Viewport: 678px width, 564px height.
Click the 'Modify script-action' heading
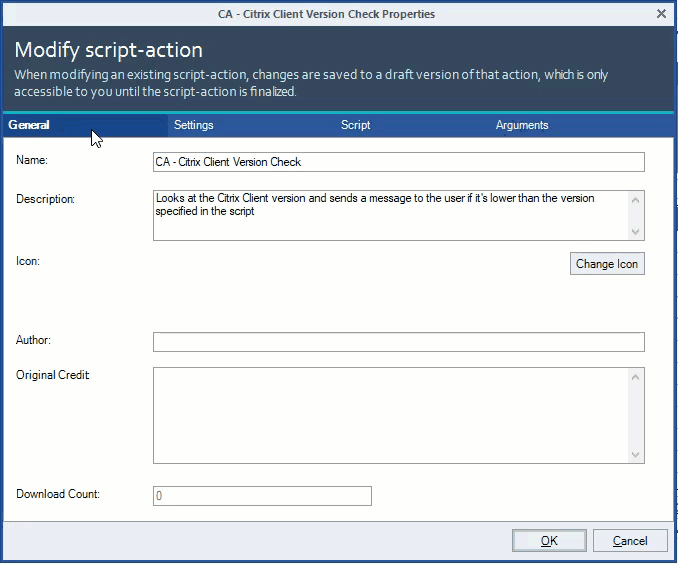click(109, 50)
